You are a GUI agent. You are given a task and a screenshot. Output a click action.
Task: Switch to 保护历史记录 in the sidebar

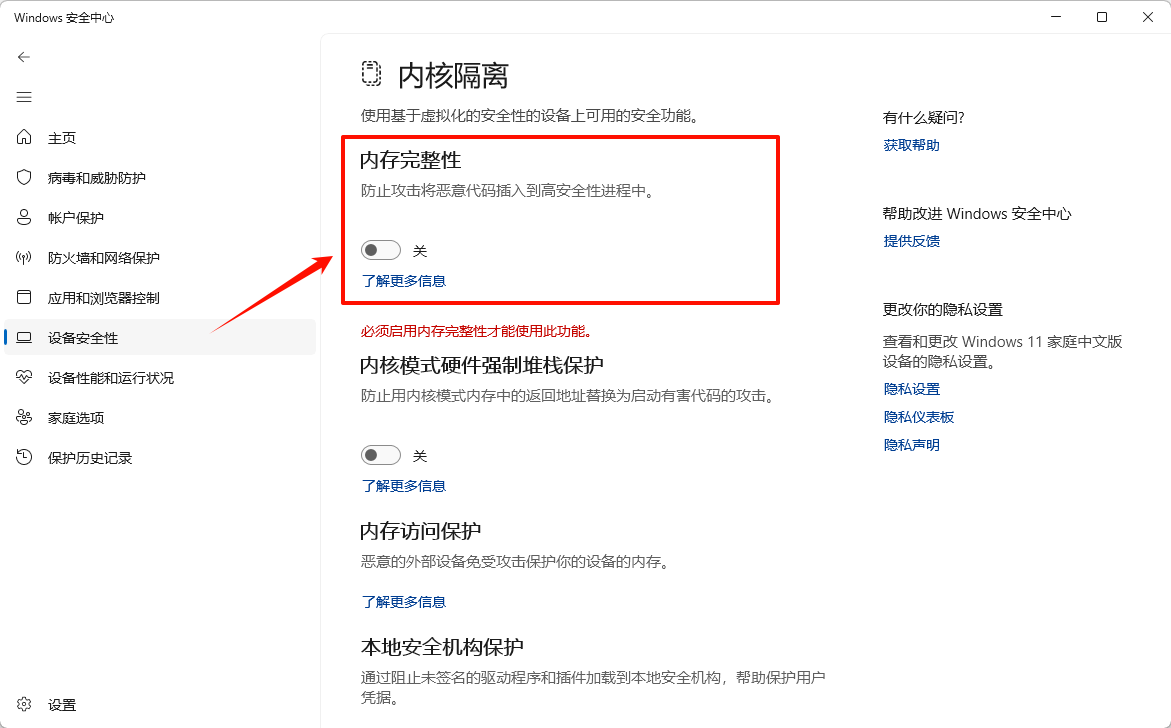tap(90, 457)
